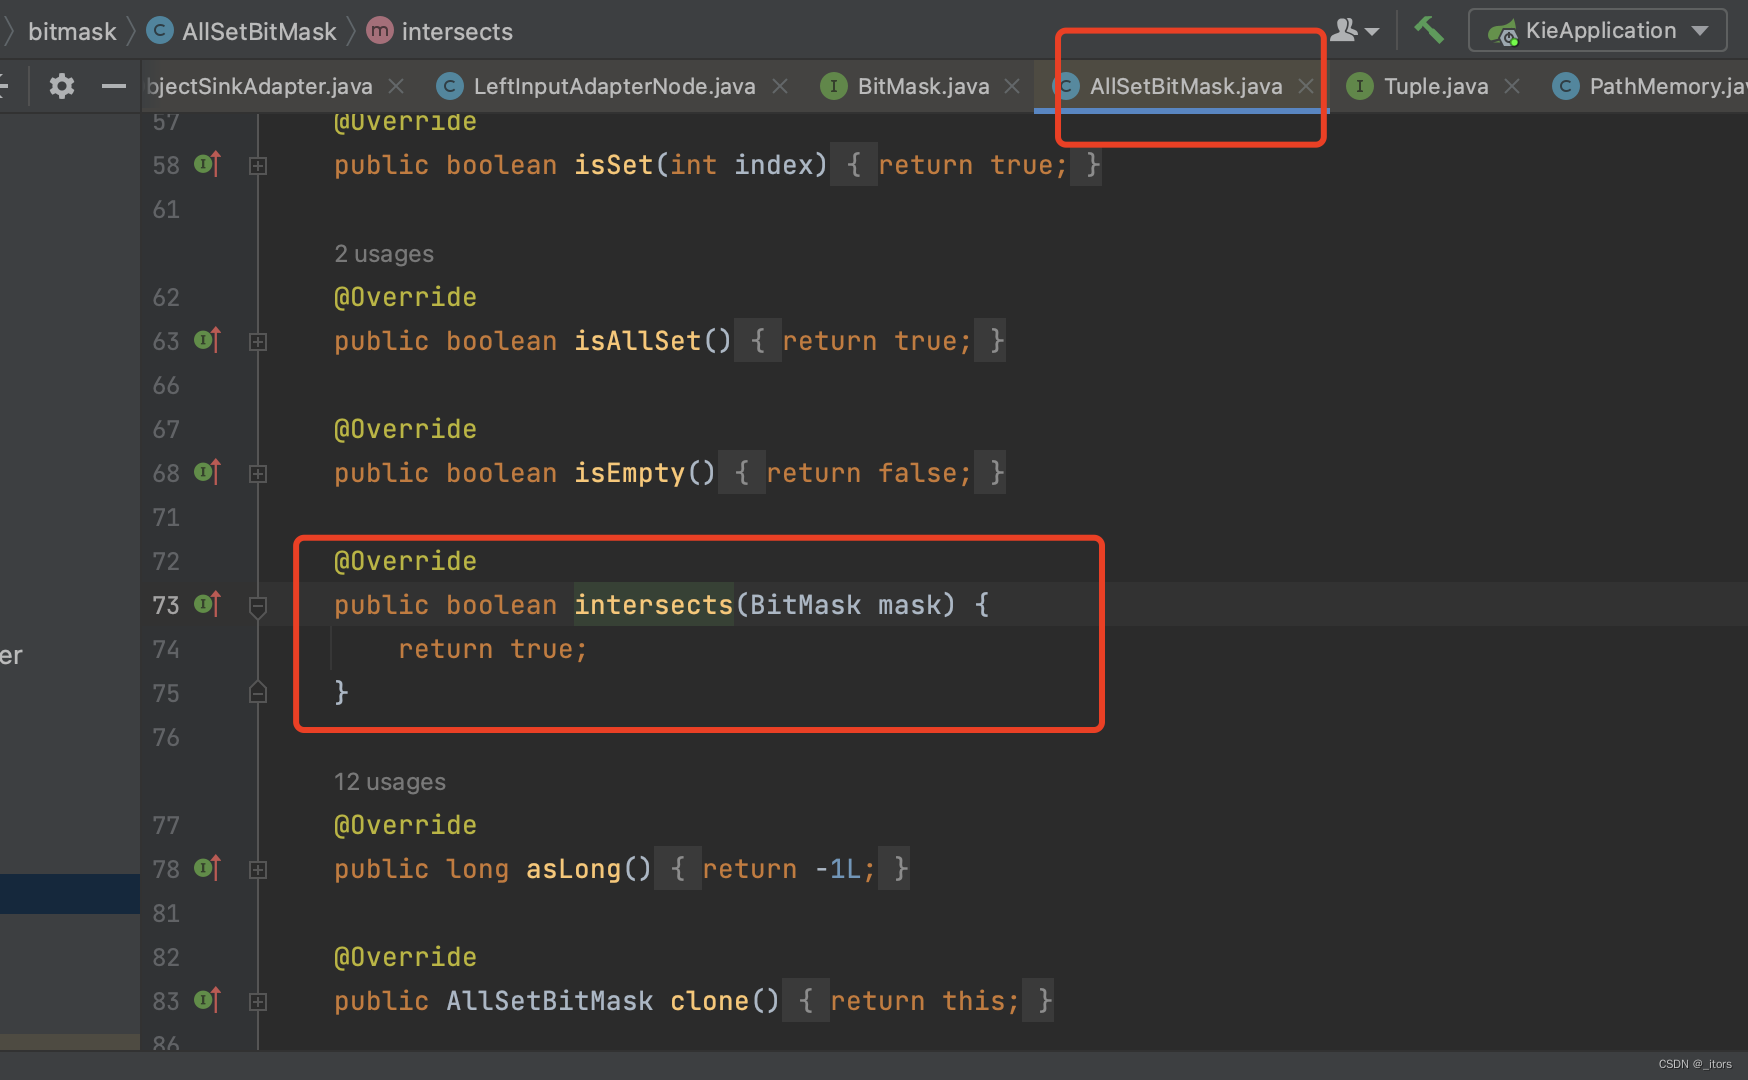
Task: Expand the folded isSet method
Action: coord(258,166)
